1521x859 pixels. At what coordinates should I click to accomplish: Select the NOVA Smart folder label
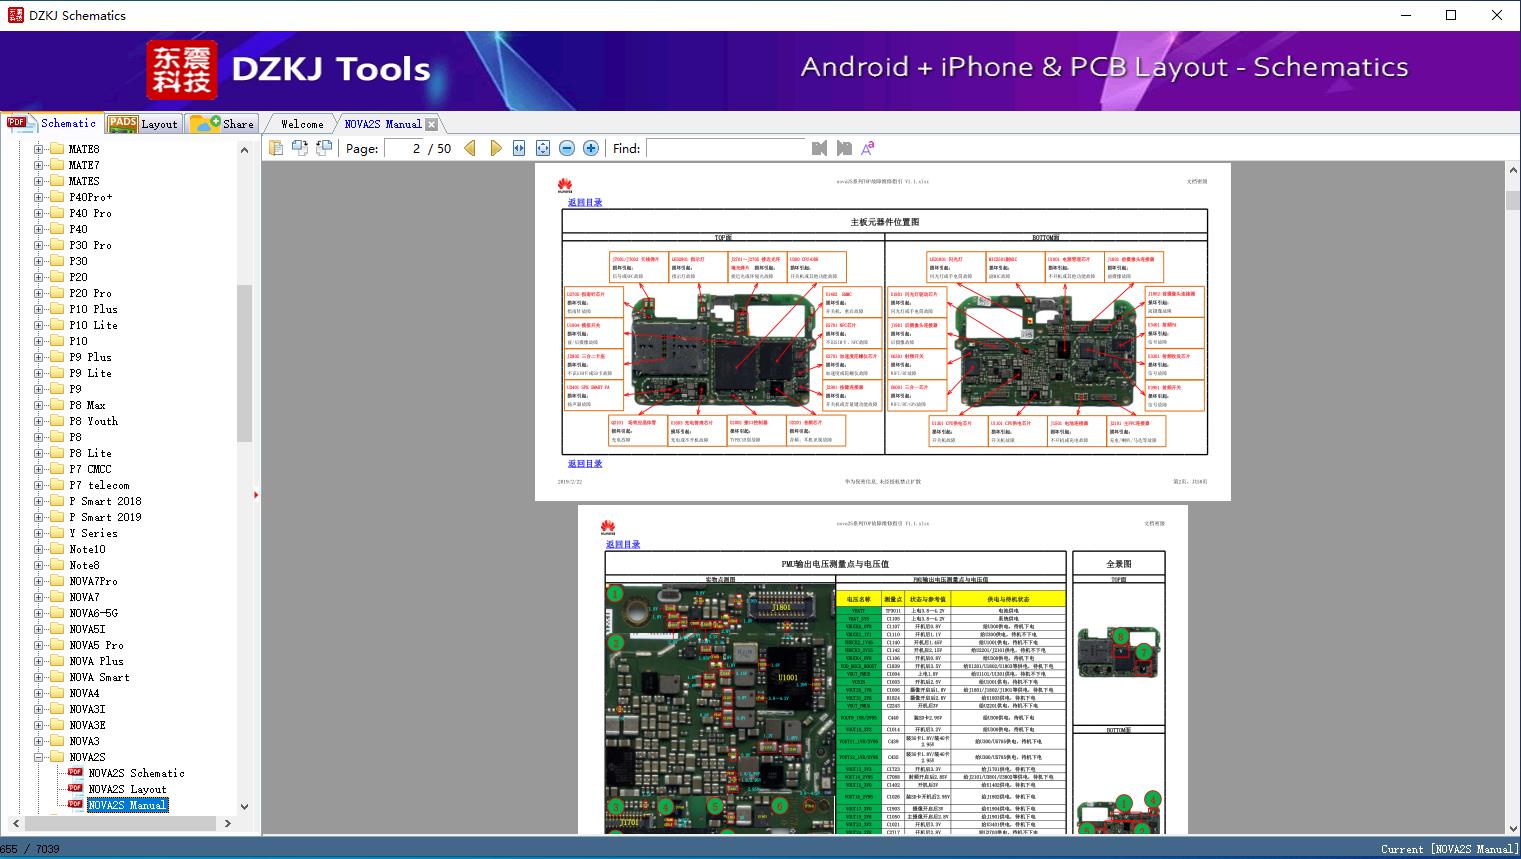[x=99, y=677]
